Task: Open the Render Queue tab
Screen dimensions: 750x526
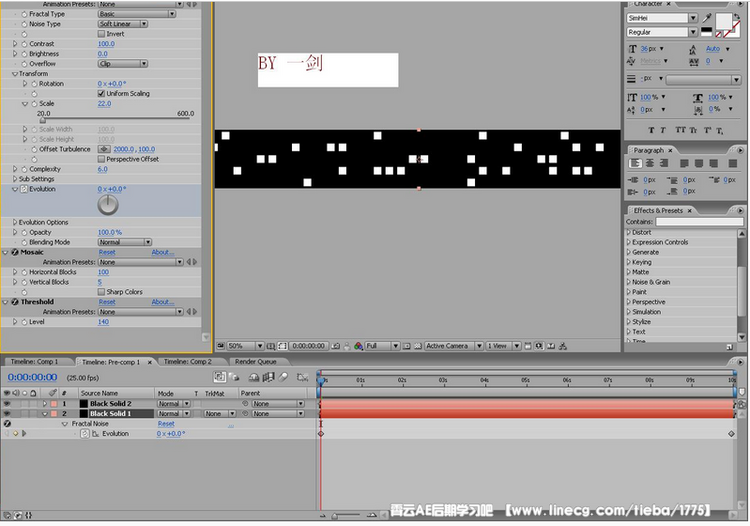Action: pyautogui.click(x=255, y=362)
